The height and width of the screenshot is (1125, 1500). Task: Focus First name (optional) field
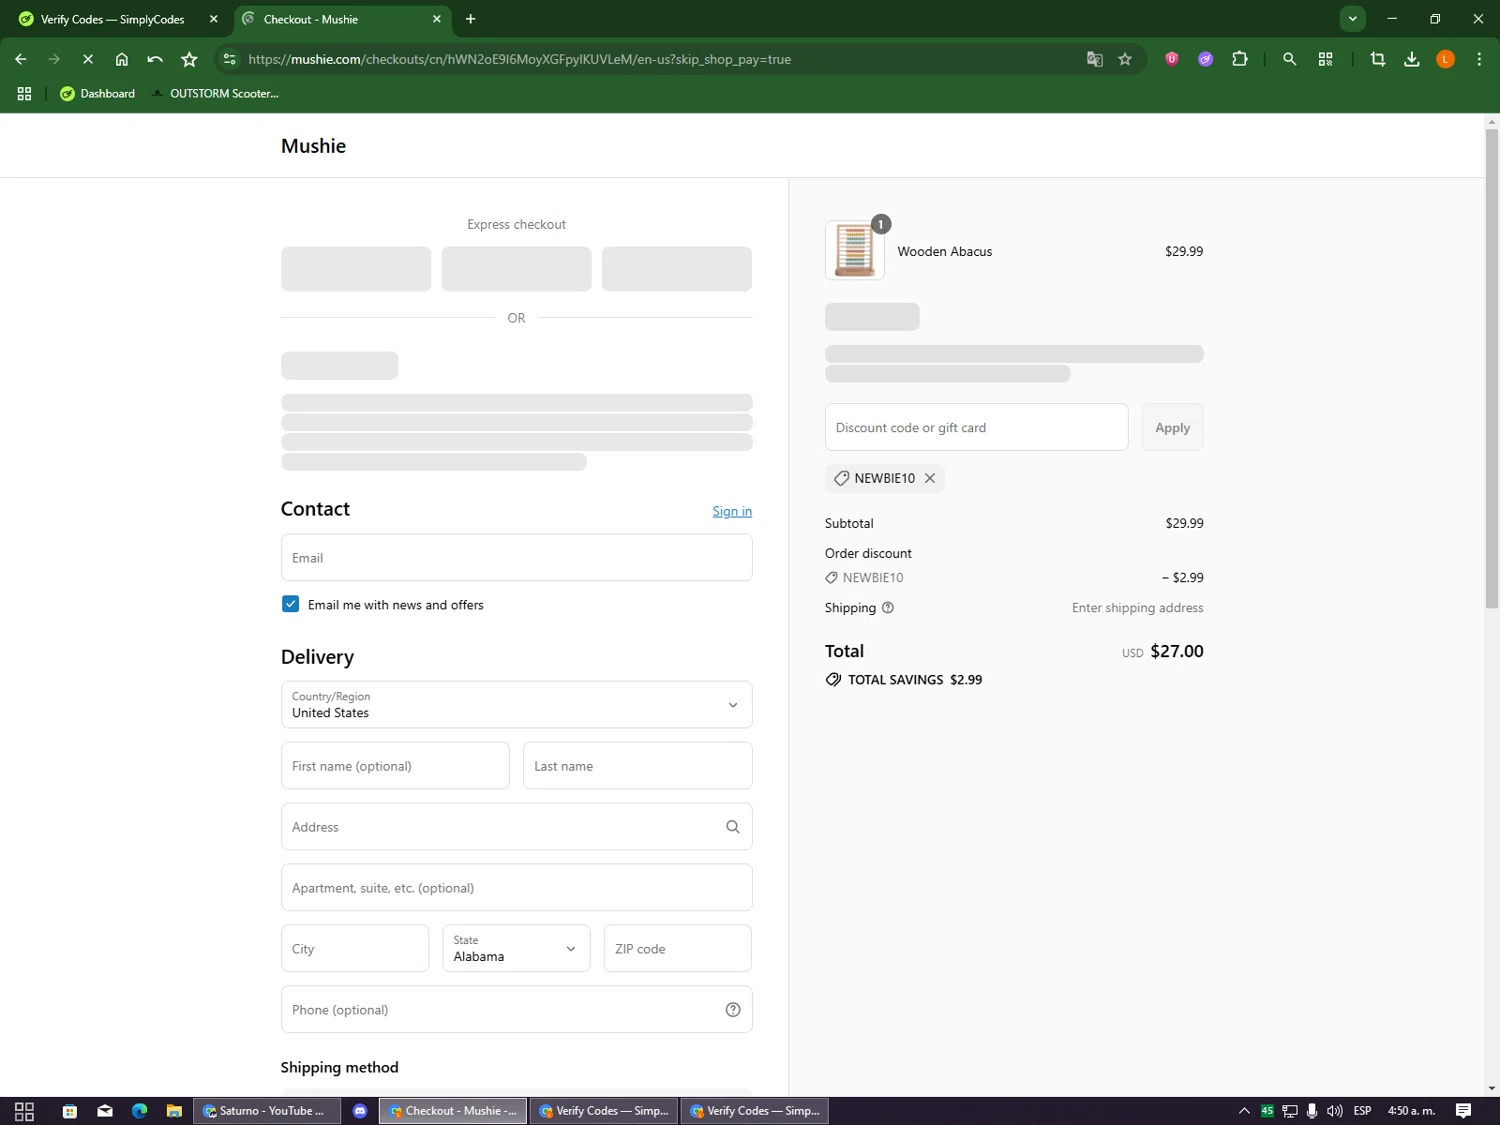click(395, 766)
